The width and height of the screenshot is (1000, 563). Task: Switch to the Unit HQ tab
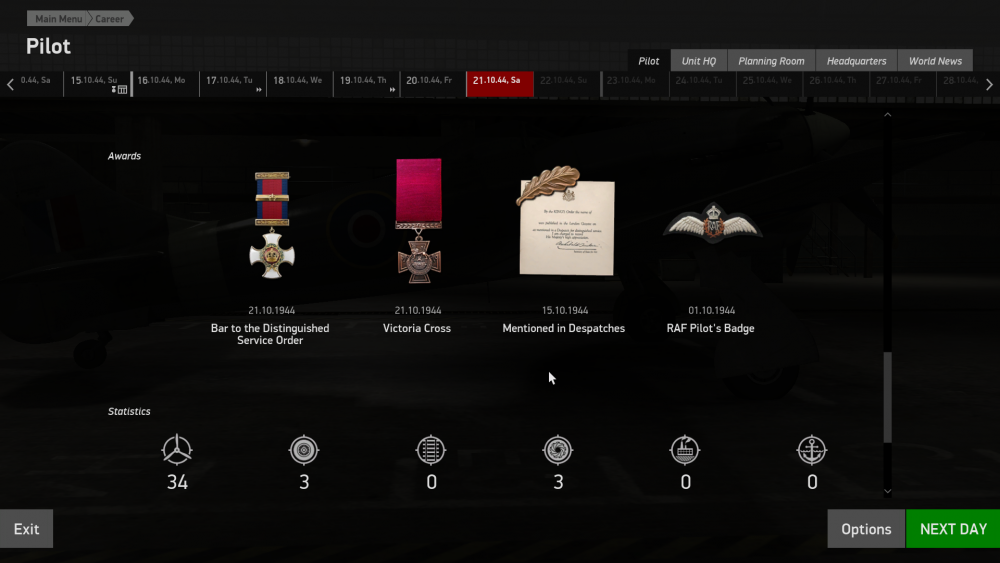click(699, 61)
